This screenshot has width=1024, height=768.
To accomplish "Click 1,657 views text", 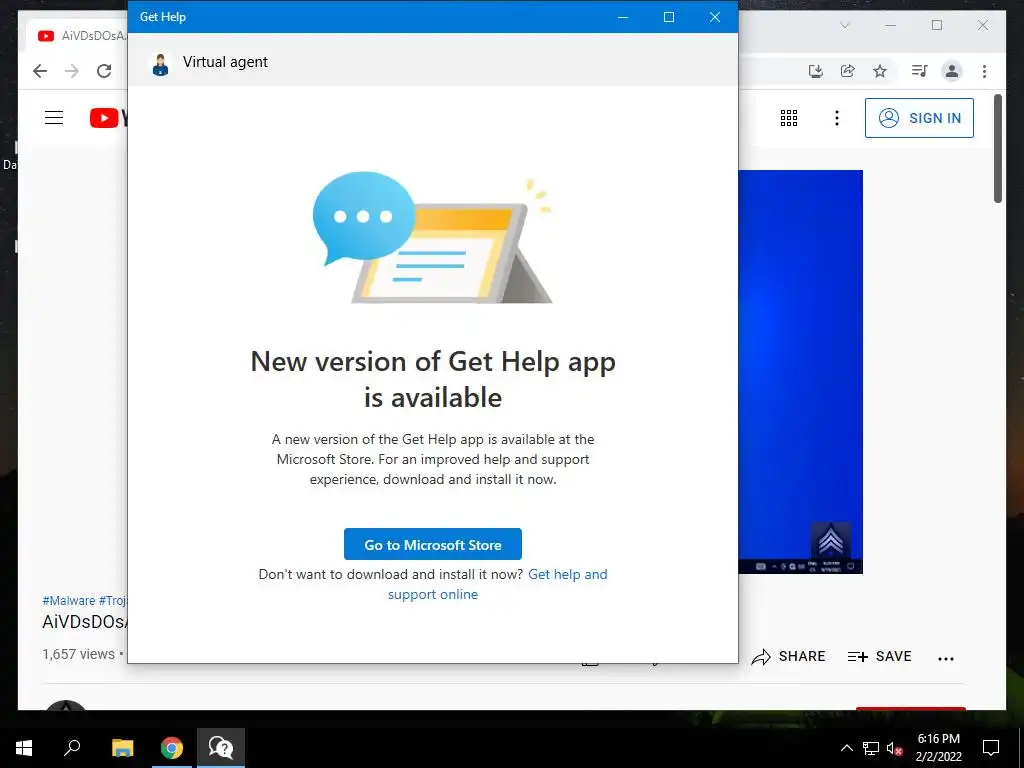I will (x=78, y=654).
